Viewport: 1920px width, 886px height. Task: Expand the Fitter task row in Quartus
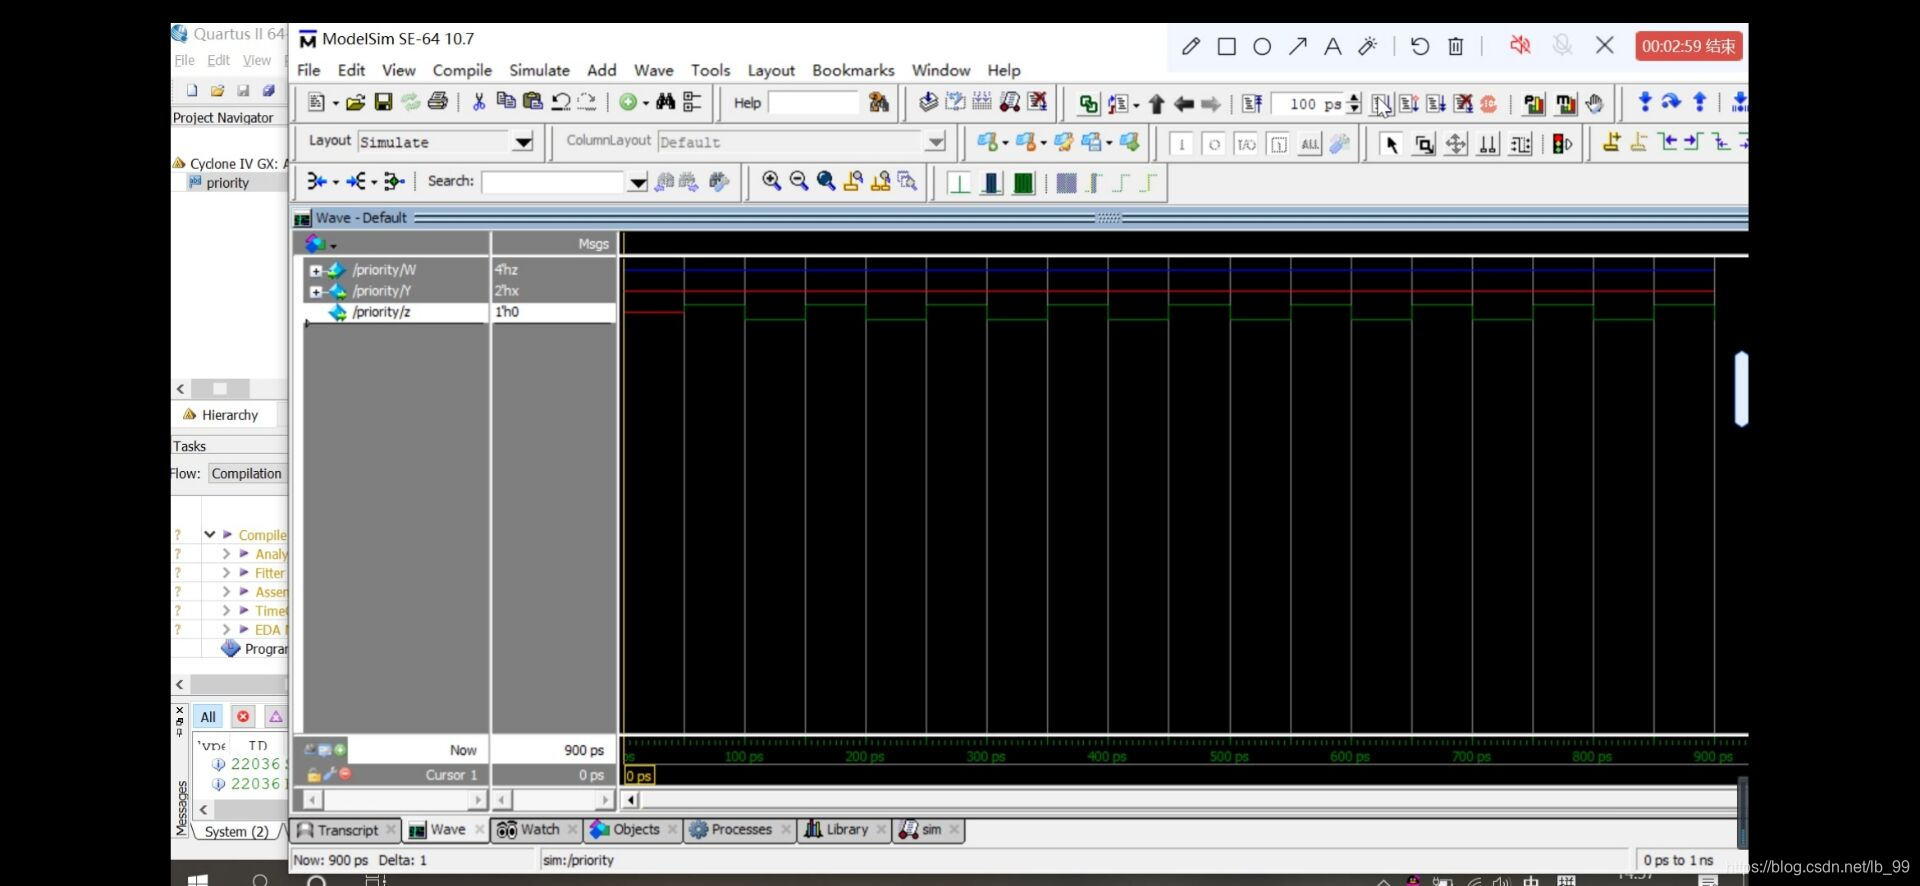point(226,573)
